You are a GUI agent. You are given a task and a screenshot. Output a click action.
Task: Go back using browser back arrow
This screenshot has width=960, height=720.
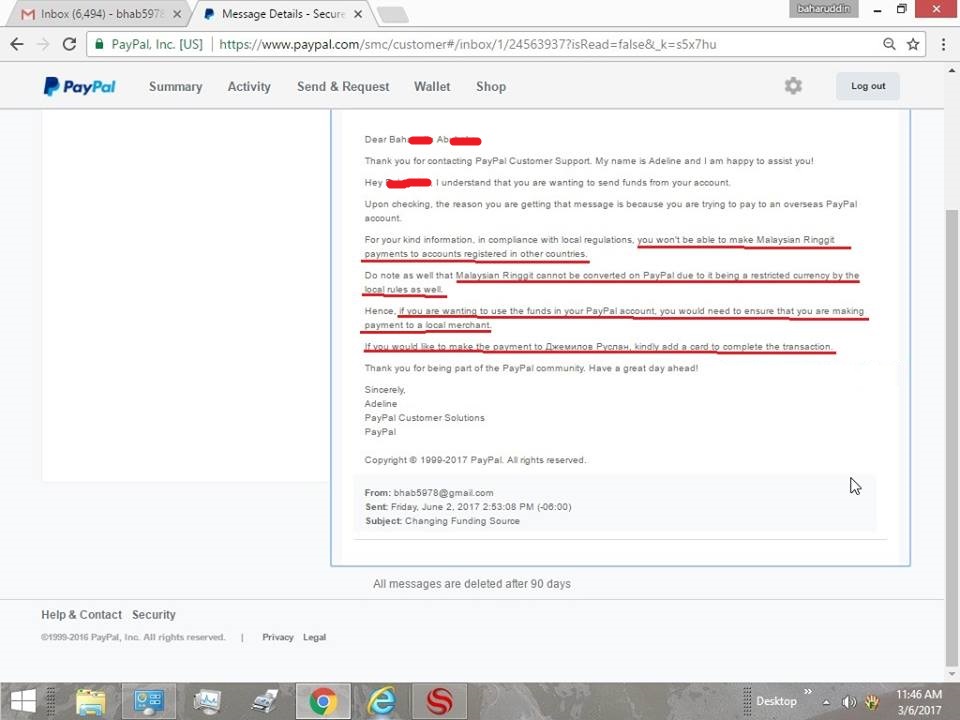pos(17,44)
